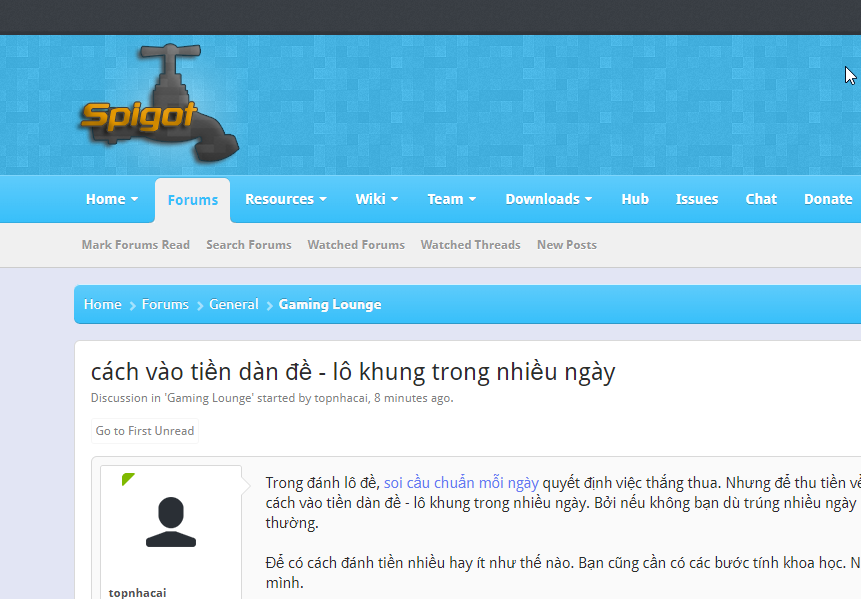
Task: Go to the Chat section
Action: pos(760,199)
